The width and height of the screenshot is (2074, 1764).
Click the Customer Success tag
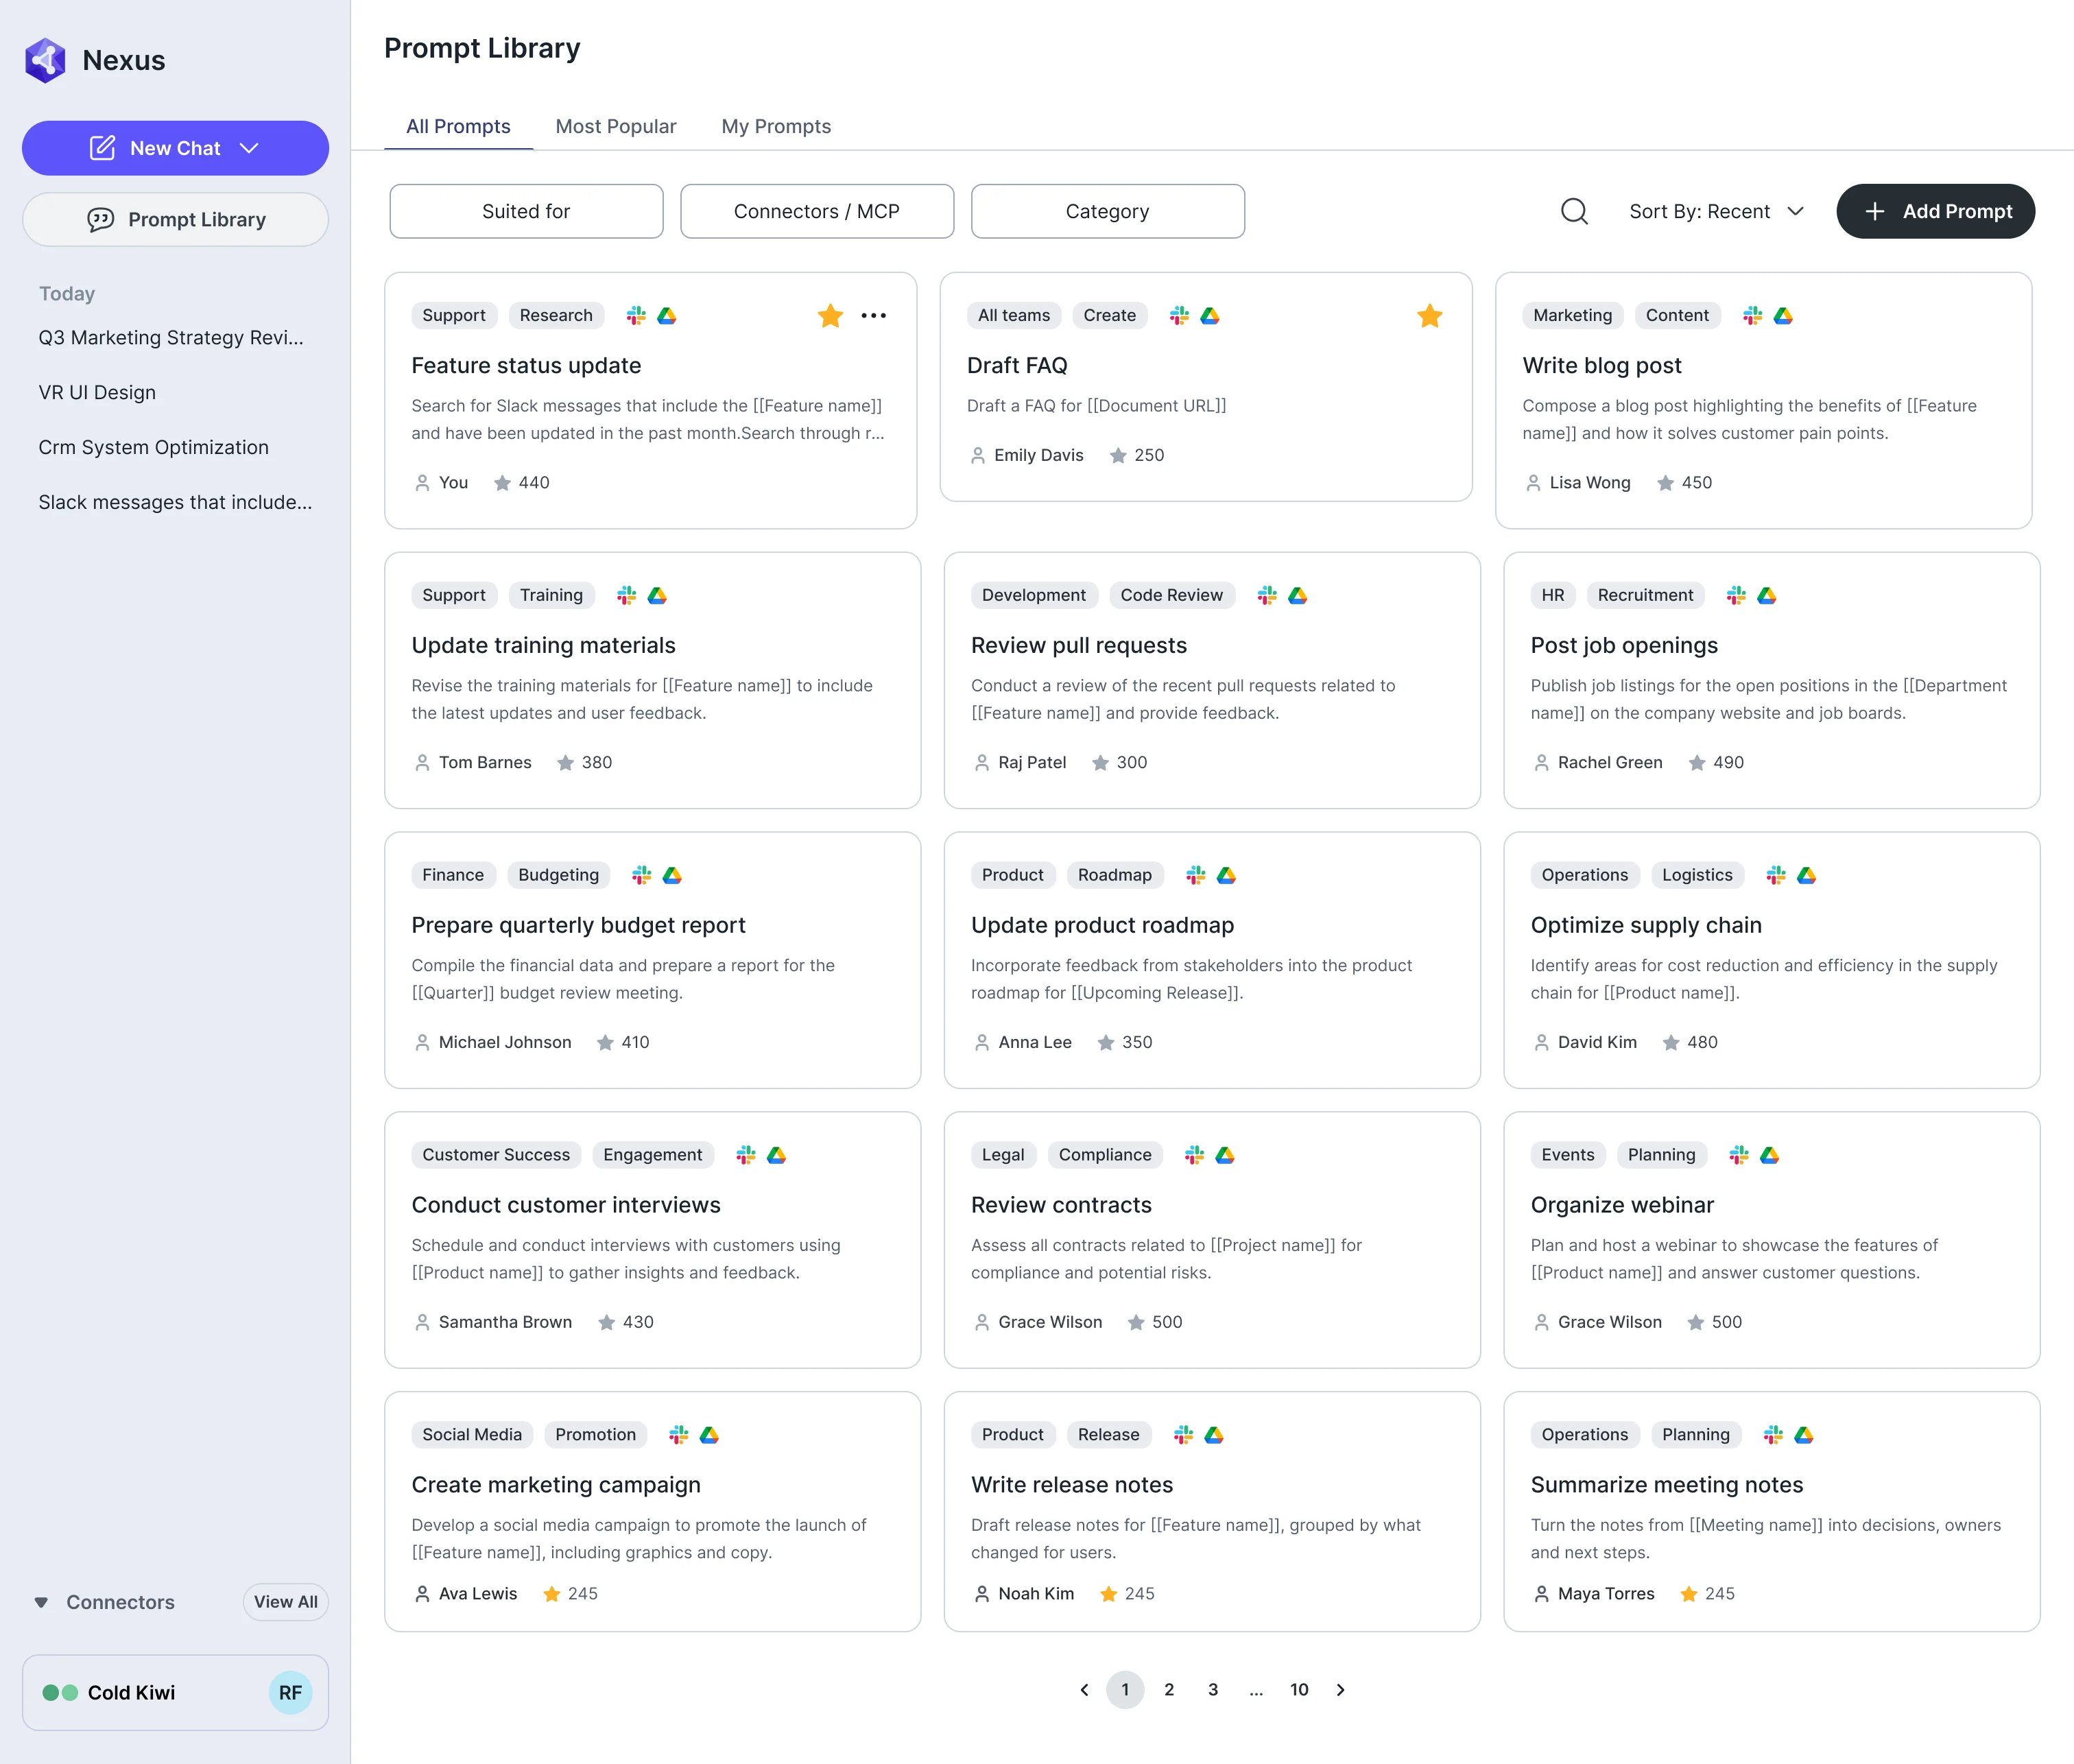tap(496, 1156)
